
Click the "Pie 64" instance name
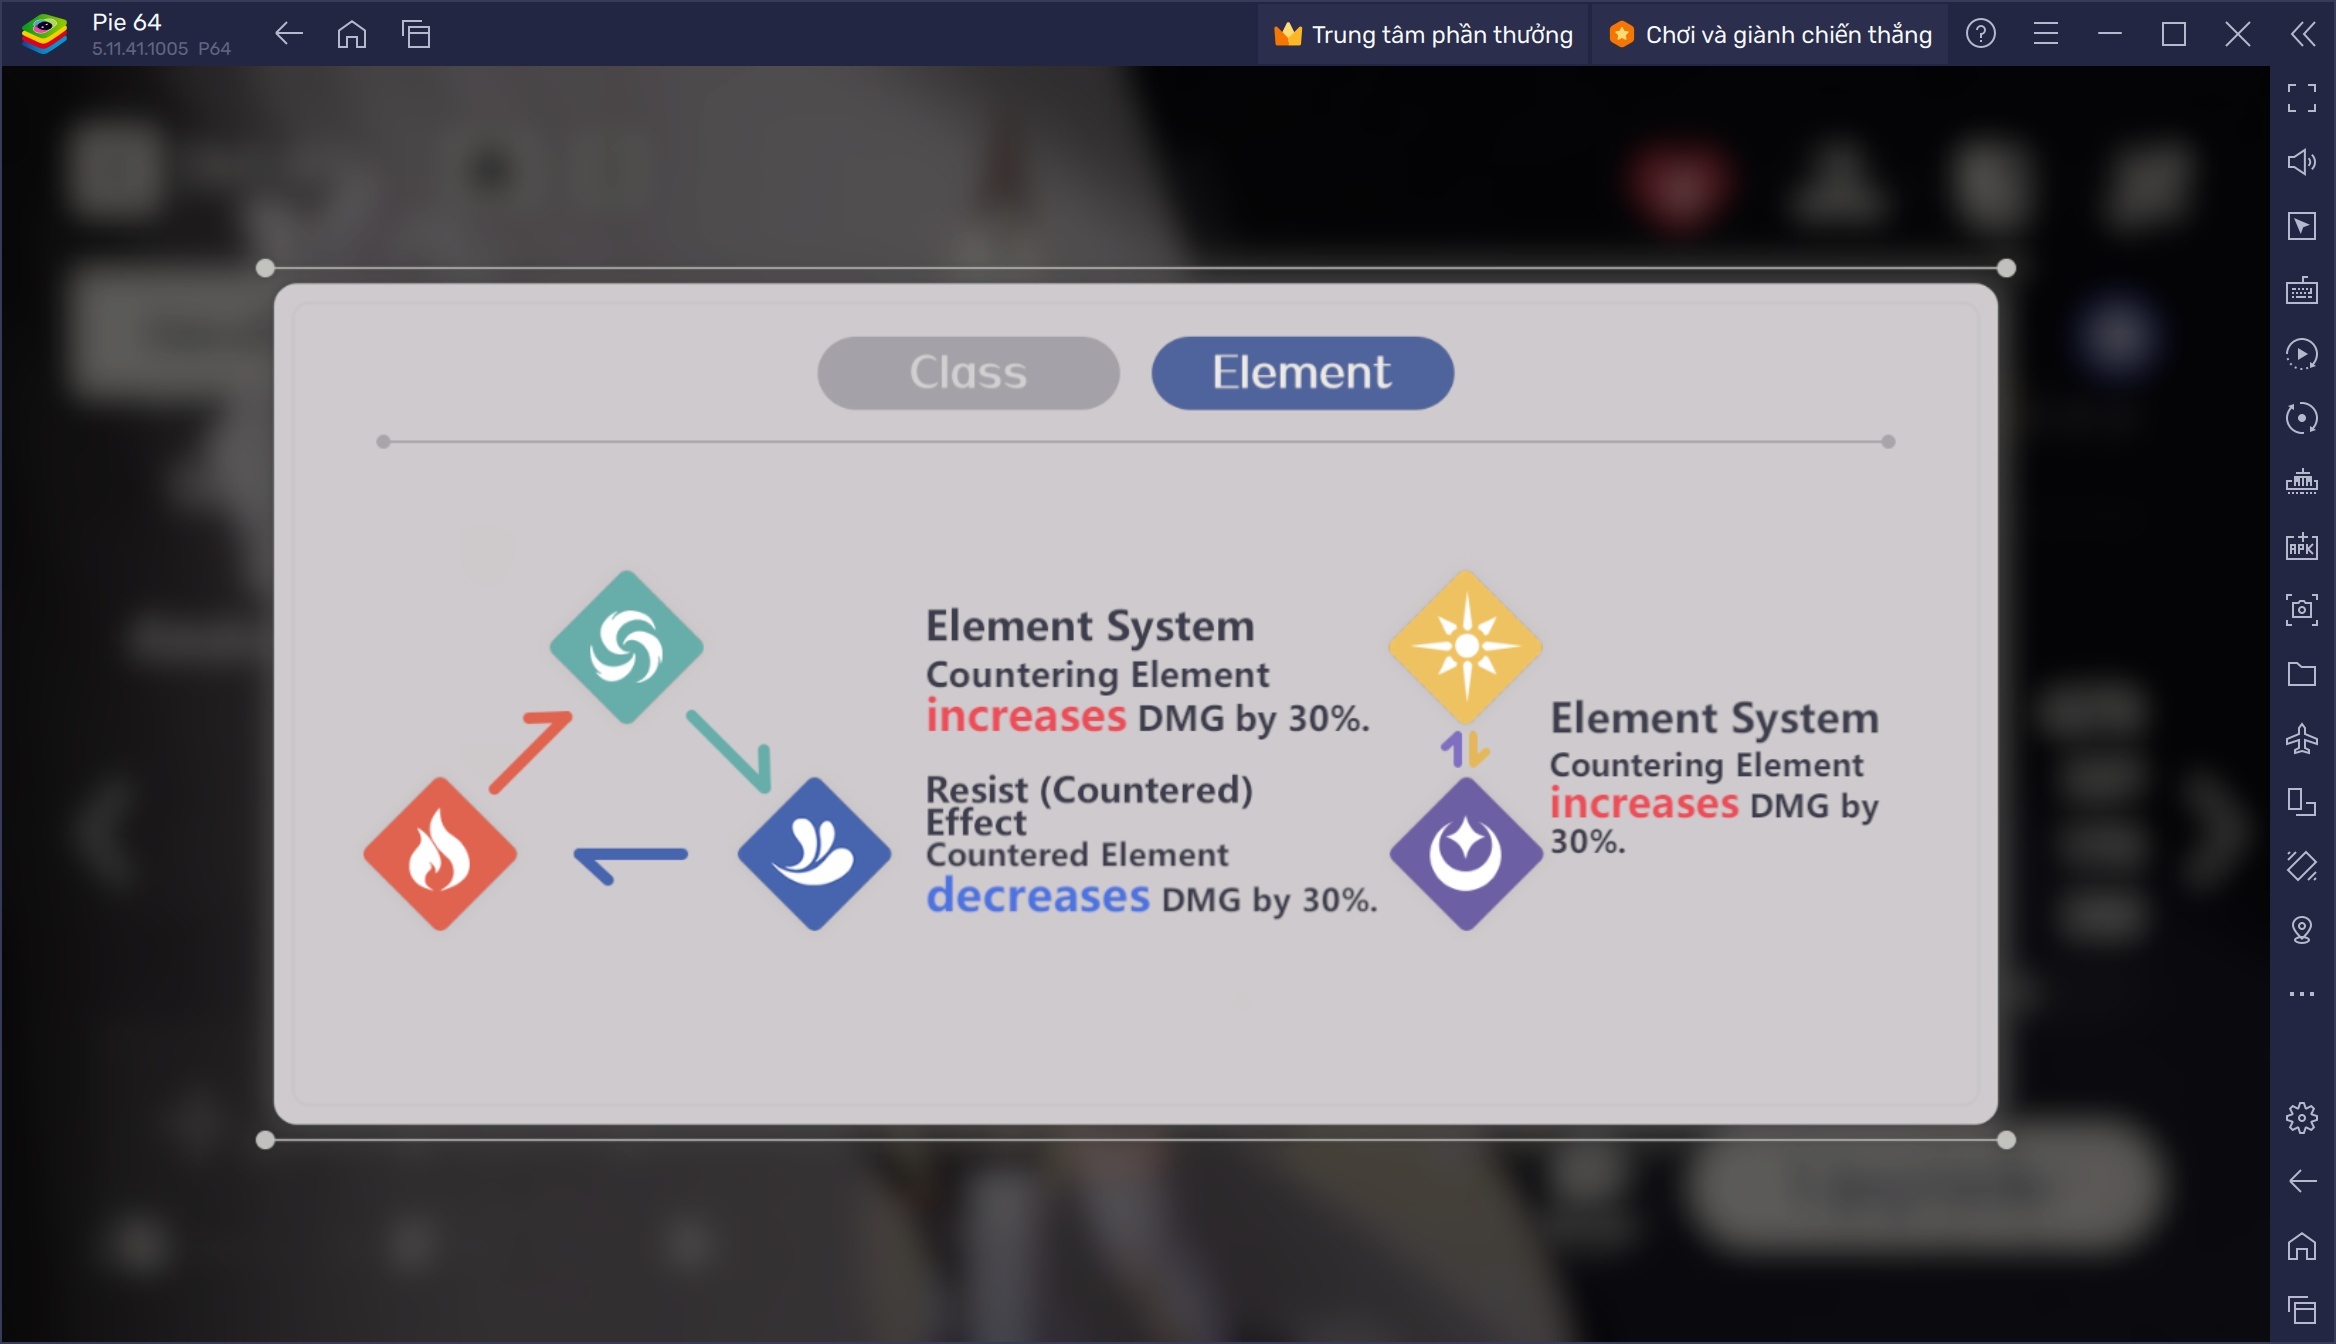[127, 22]
